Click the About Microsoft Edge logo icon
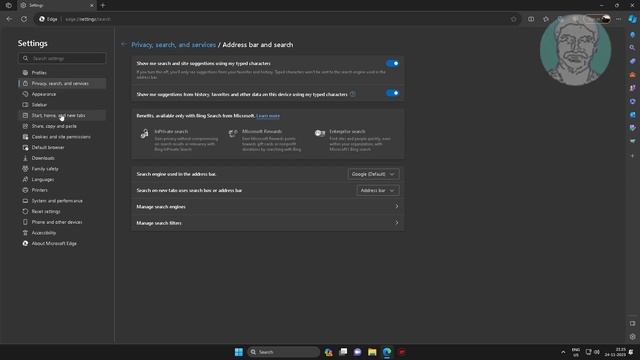Image resolution: width=640 pixels, height=360 pixels. 25,243
